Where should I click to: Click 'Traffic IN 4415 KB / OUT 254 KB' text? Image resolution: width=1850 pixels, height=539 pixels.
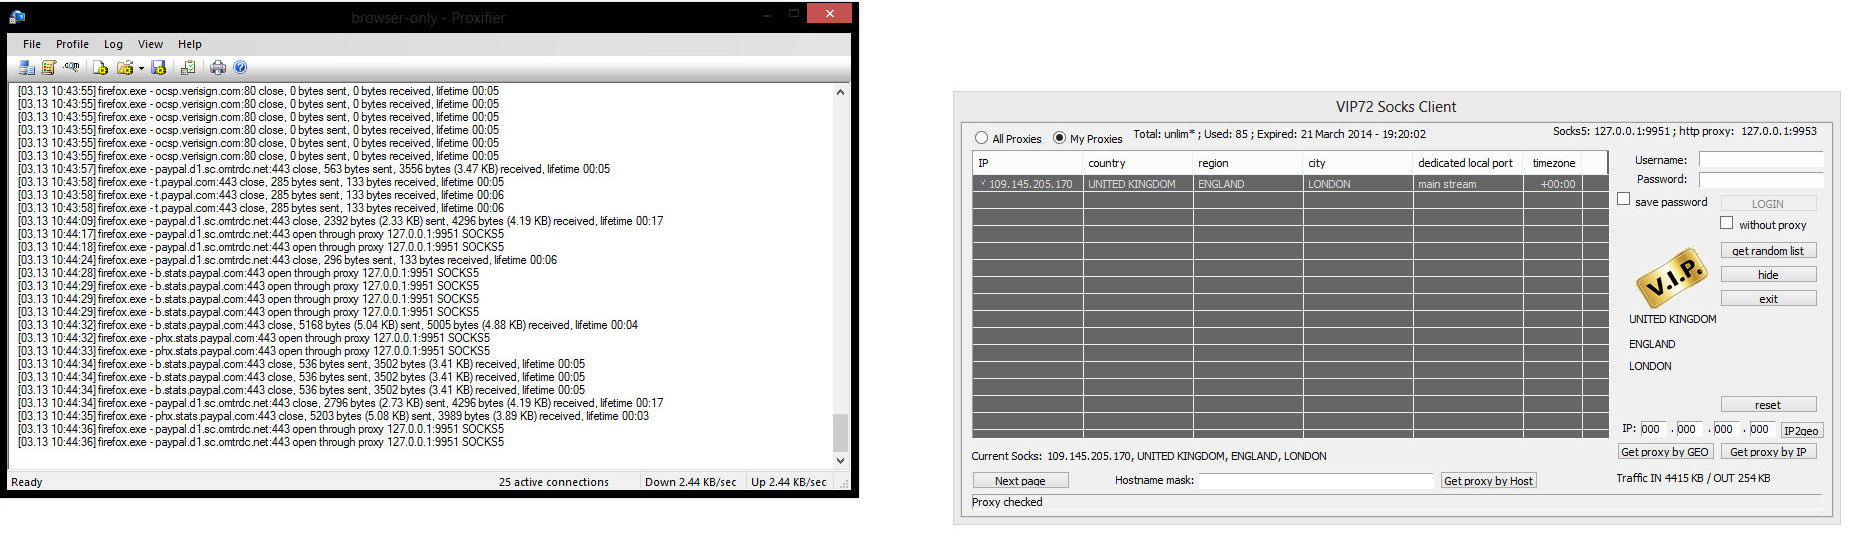[x=1693, y=478]
